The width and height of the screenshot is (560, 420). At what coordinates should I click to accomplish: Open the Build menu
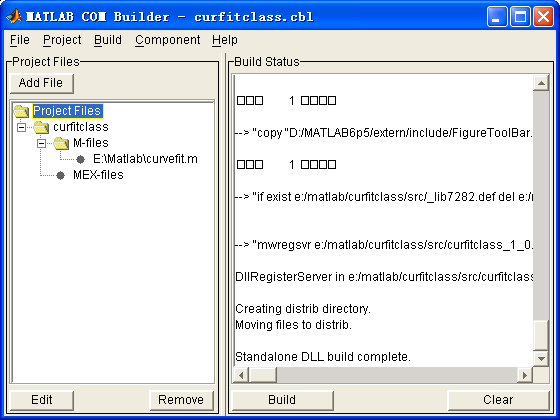(108, 40)
